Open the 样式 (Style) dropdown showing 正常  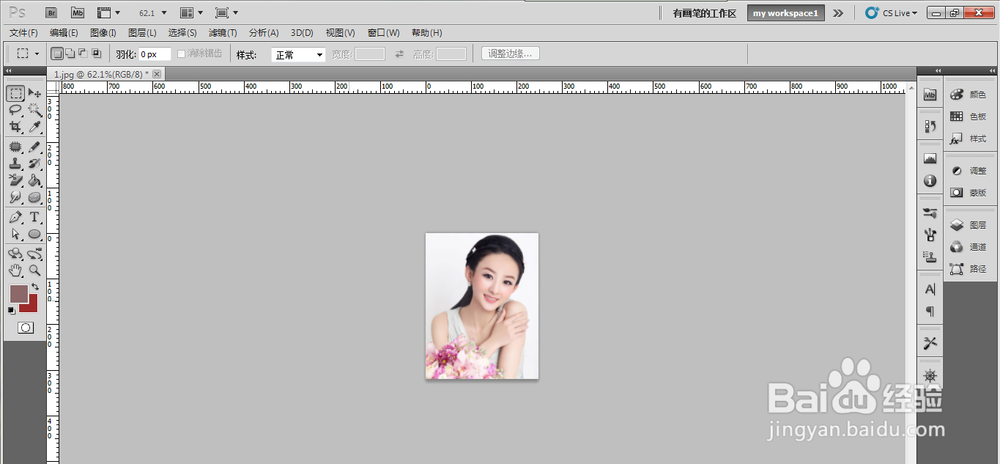pos(298,55)
